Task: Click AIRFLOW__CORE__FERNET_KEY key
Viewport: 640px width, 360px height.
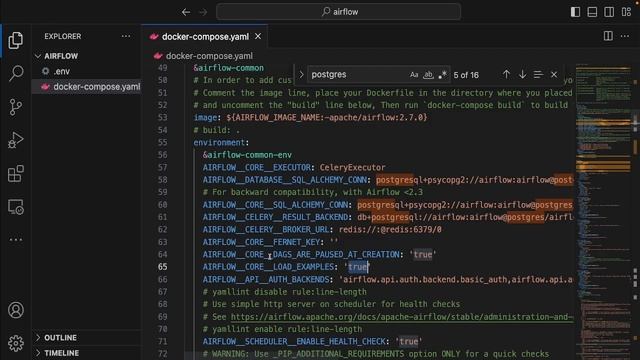Action: pyautogui.click(x=261, y=242)
